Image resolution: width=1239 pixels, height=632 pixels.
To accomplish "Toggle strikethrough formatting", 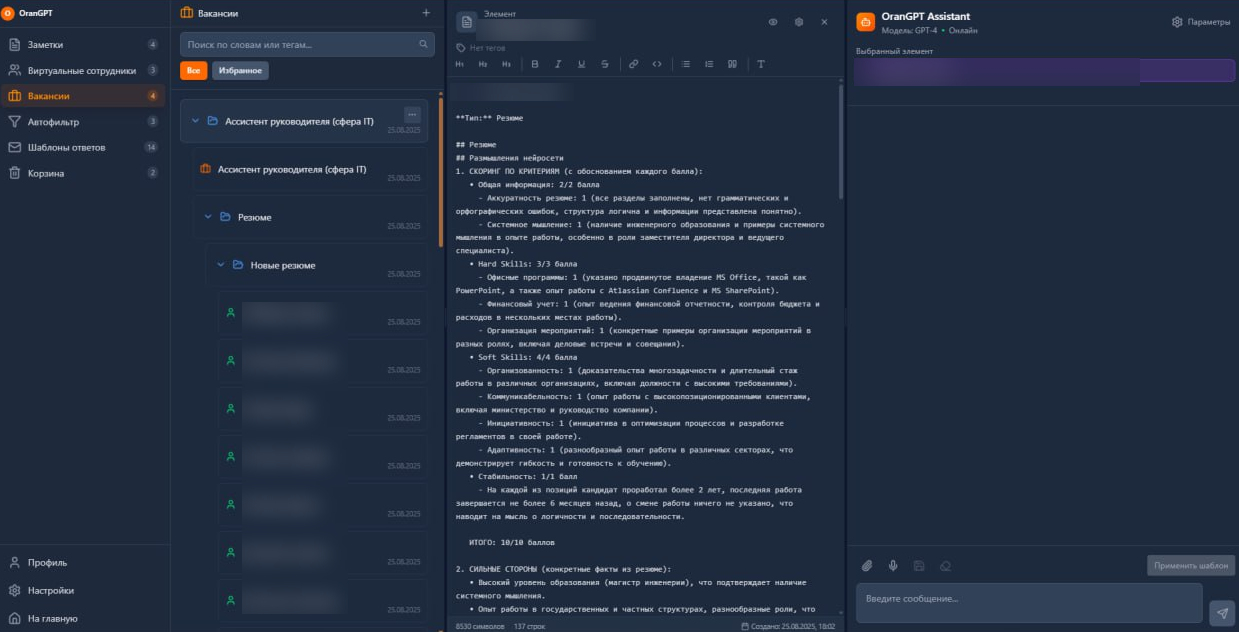I will (605, 64).
